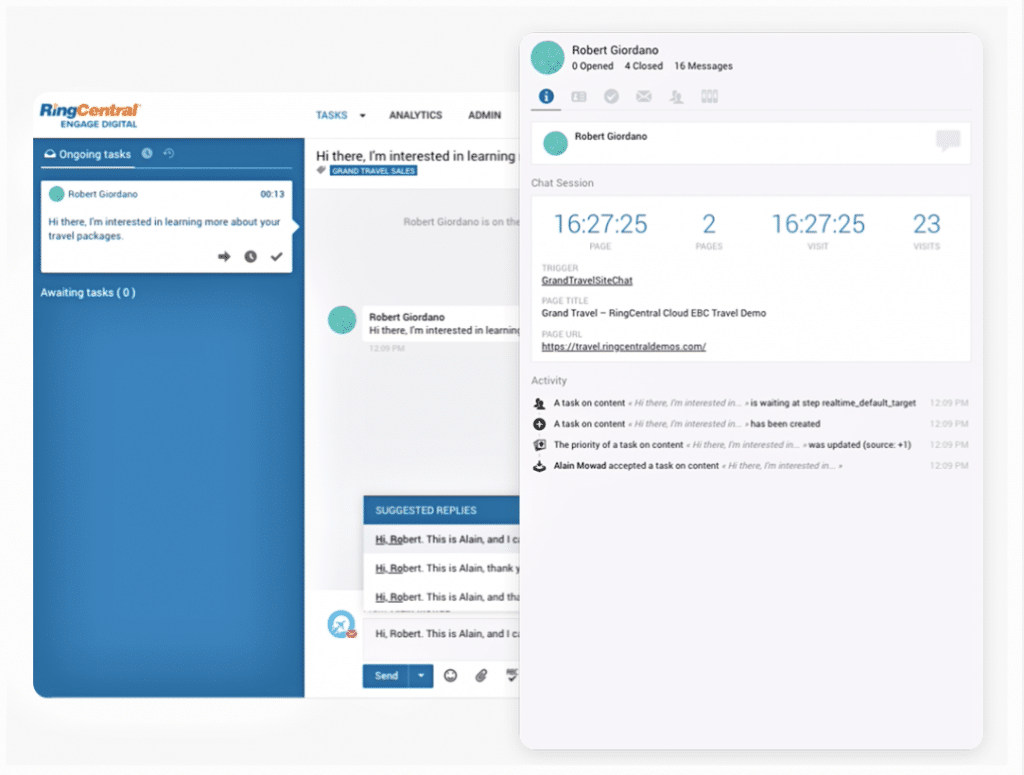
Task: Click the paperclip attachment icon
Action: tap(481, 676)
